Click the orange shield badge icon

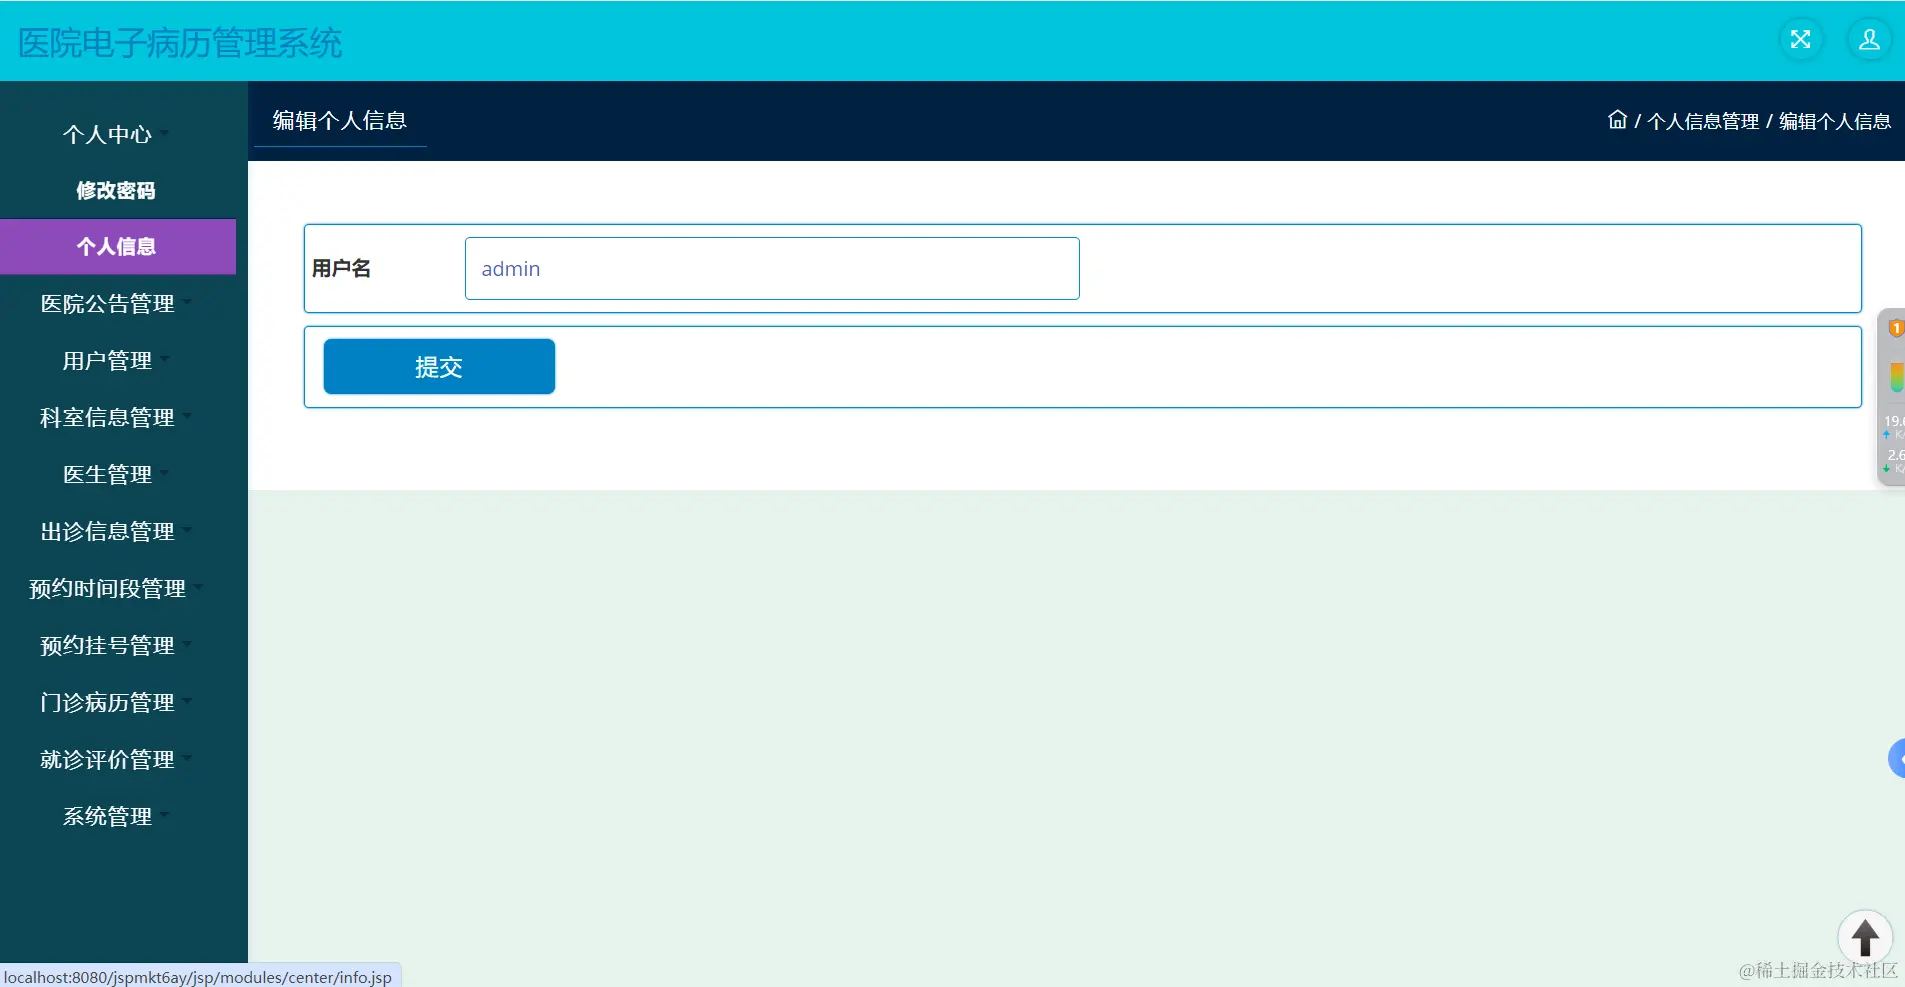tap(1895, 328)
